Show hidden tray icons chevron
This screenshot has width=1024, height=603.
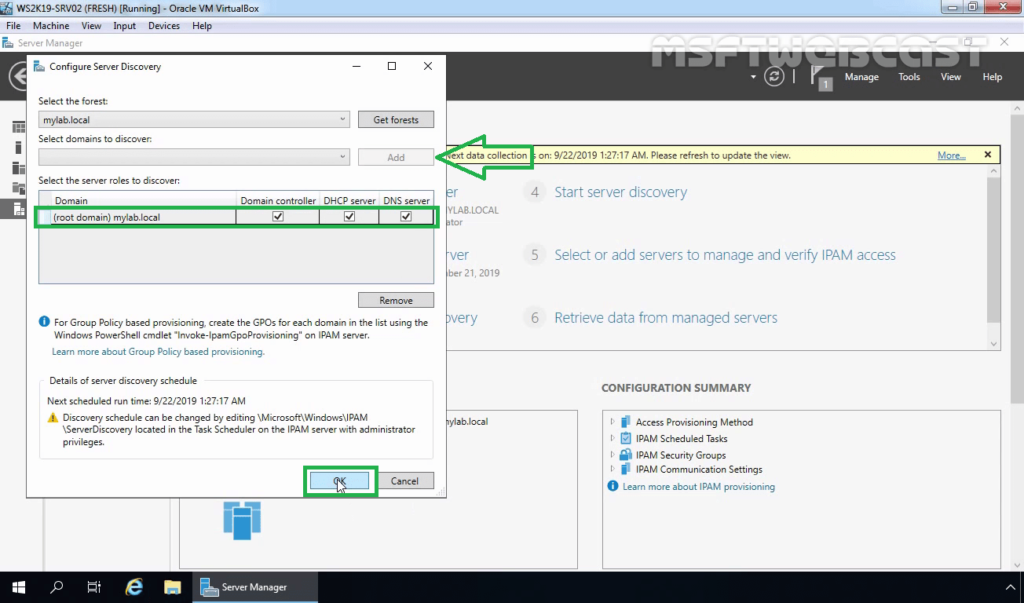click(1010, 587)
